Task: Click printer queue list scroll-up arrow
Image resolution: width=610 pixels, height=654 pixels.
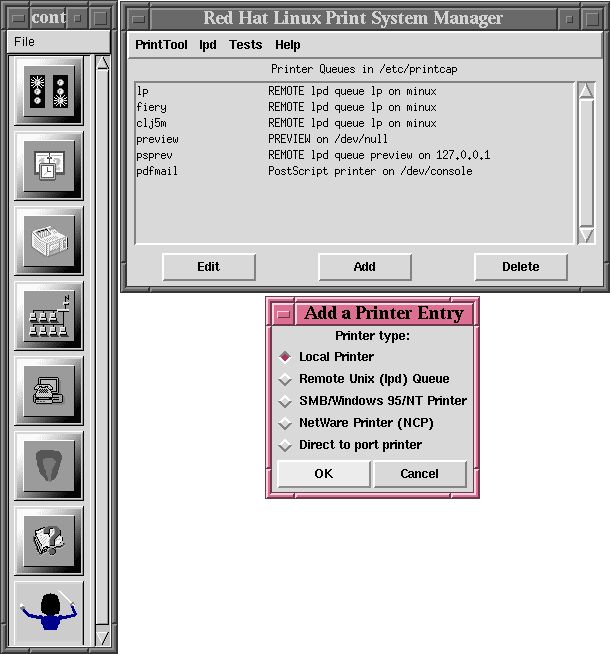Action: [x=586, y=91]
